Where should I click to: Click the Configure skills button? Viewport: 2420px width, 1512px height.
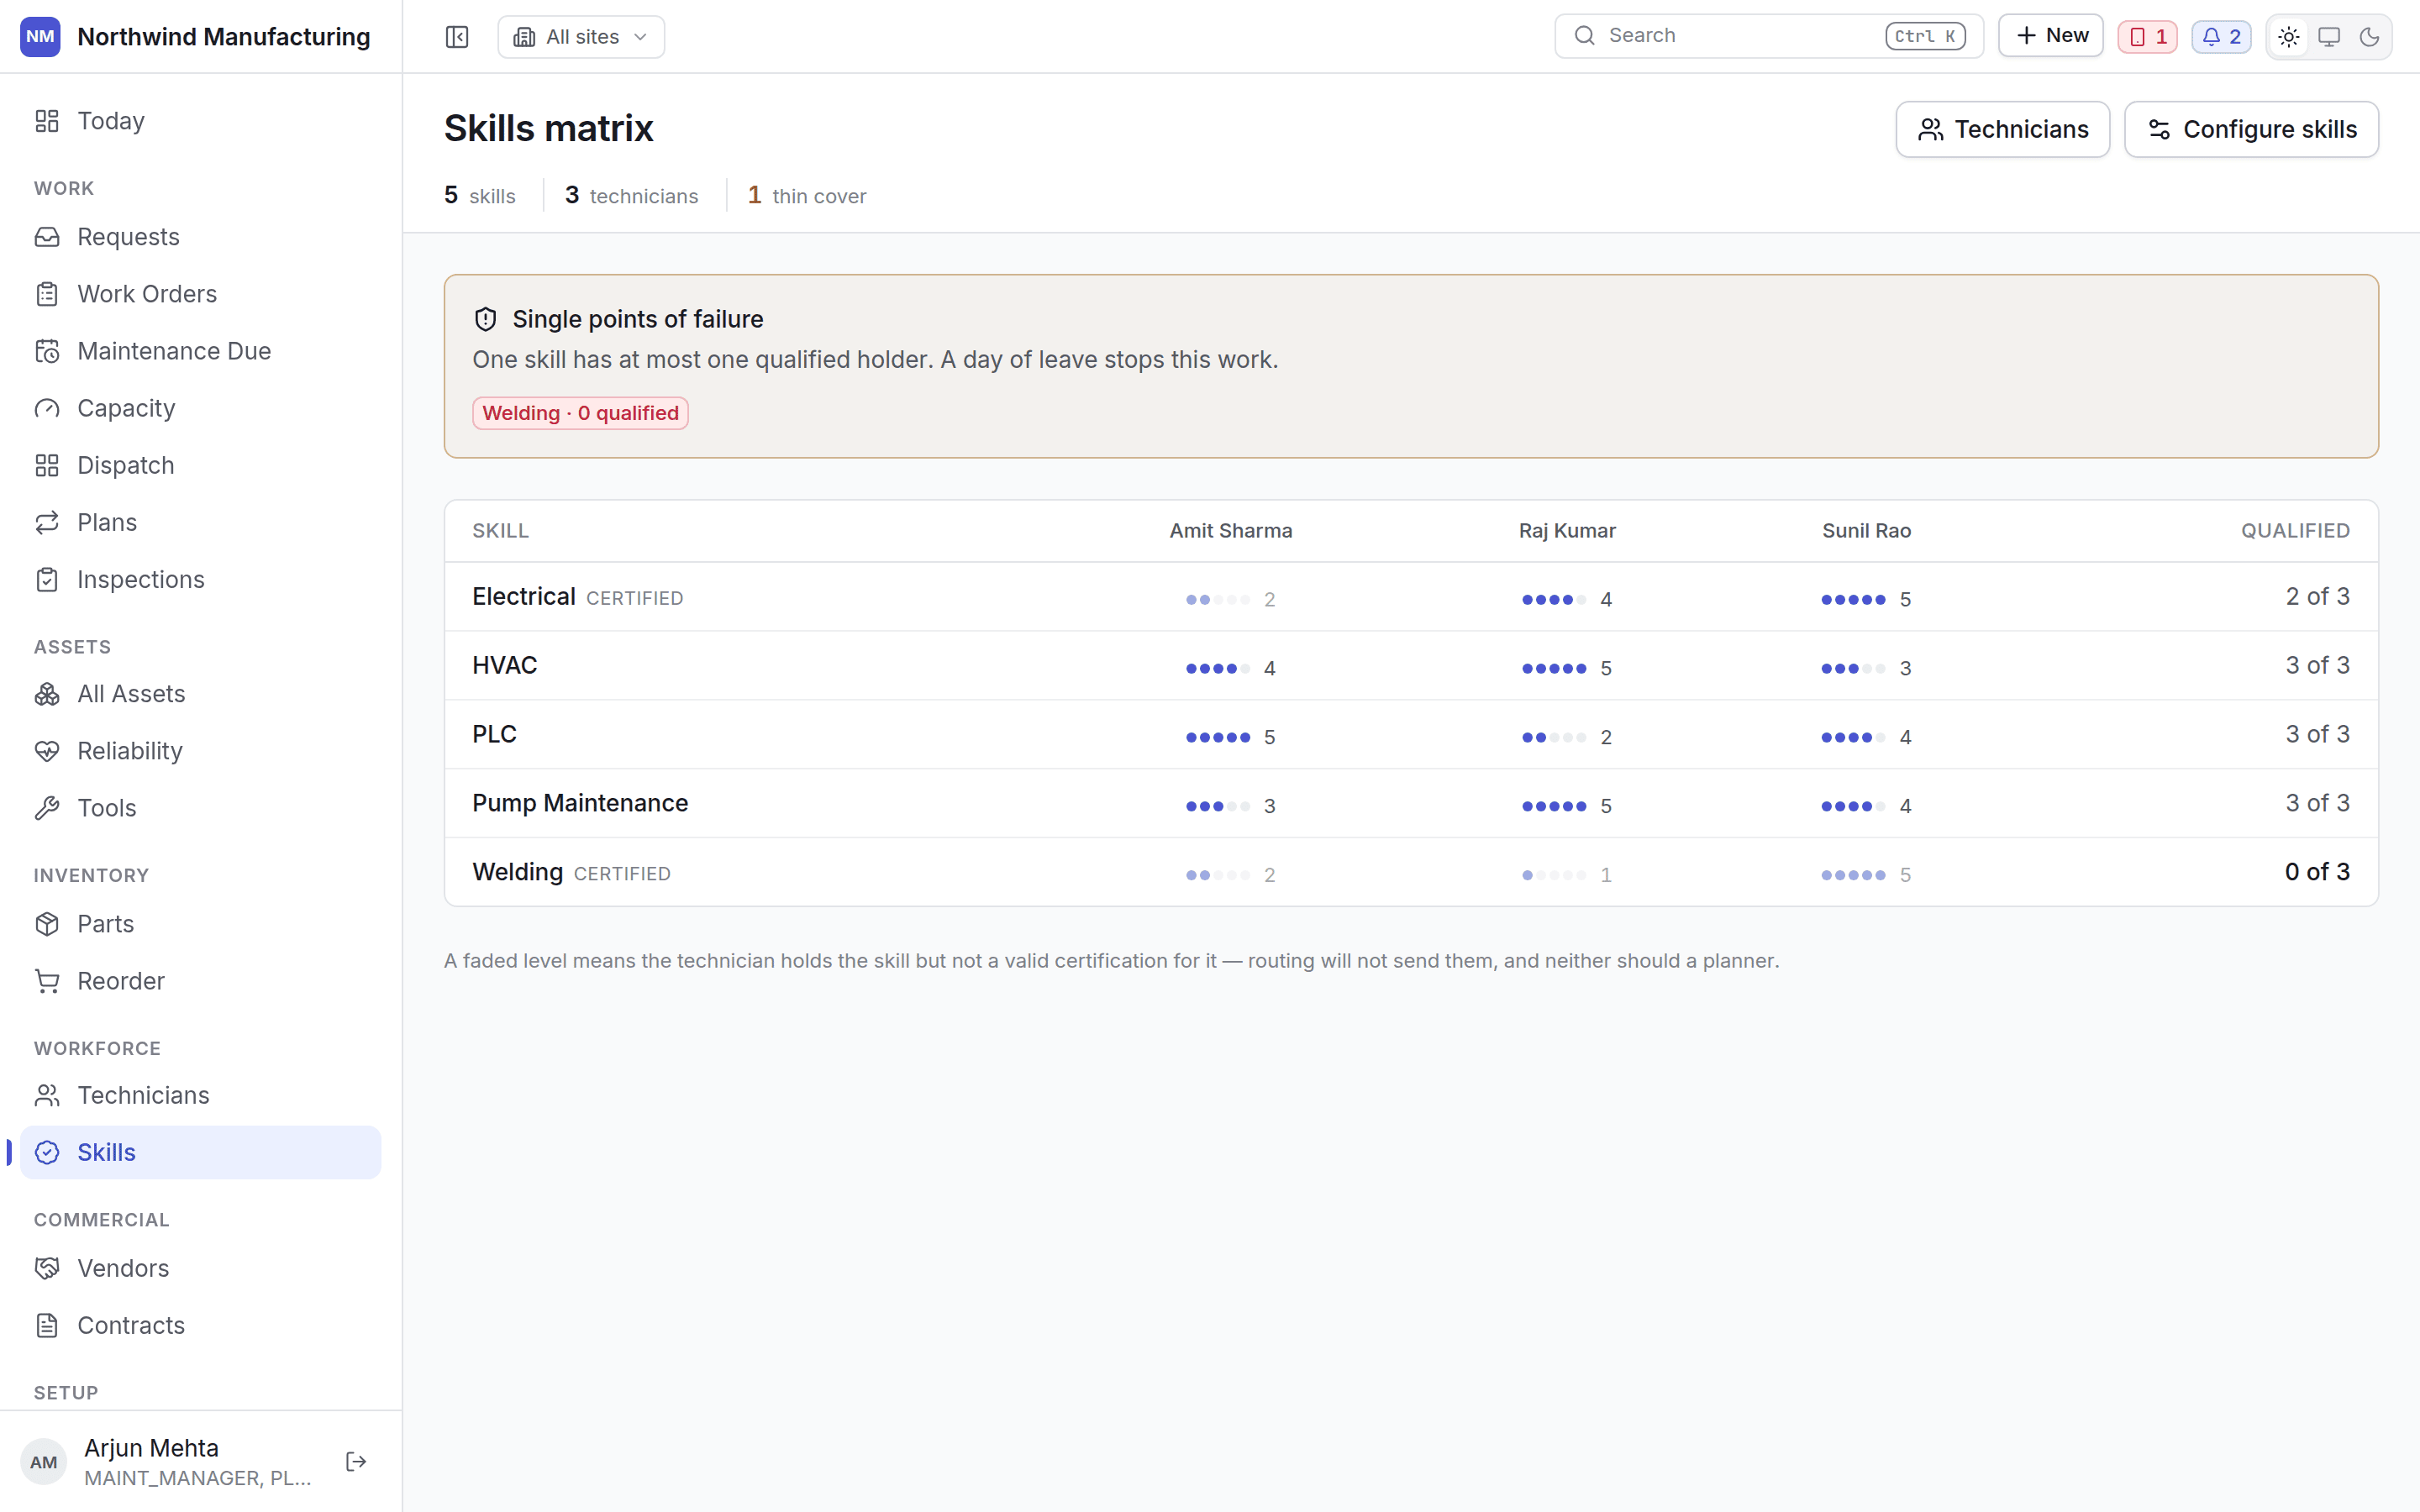click(2251, 129)
